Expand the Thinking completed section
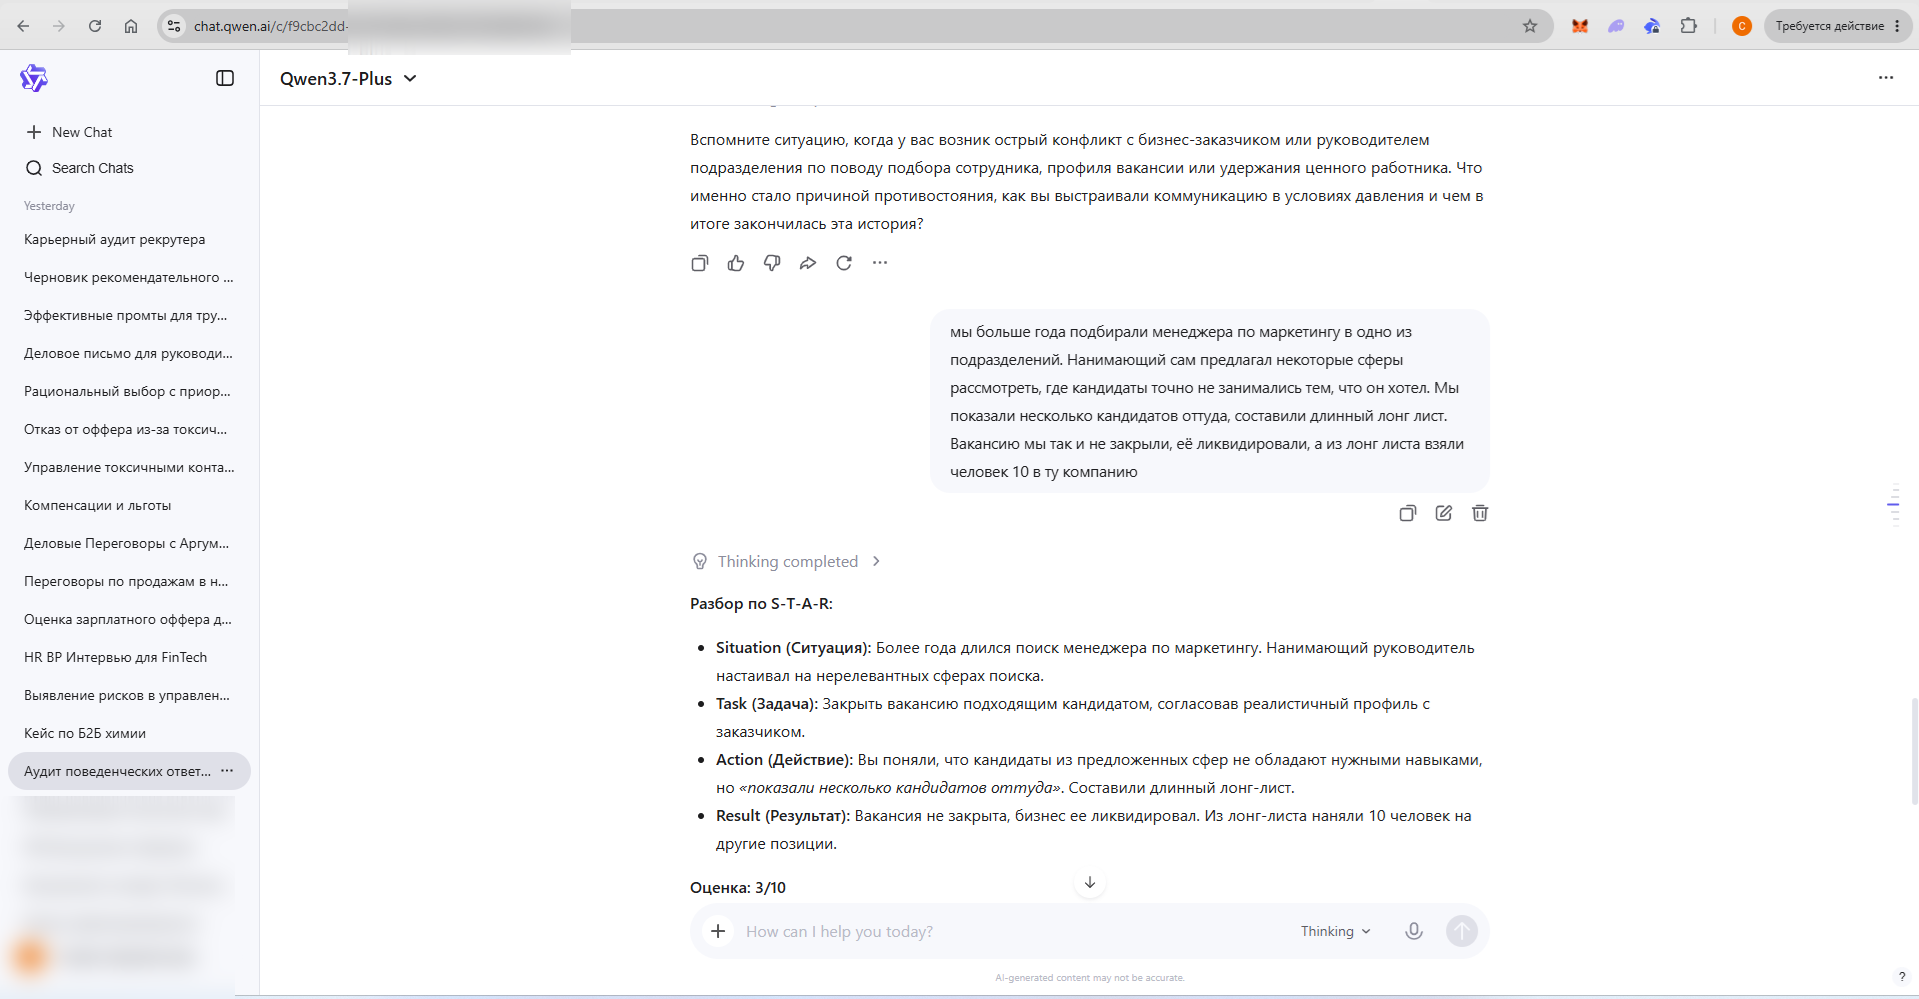The image size is (1919, 999). click(787, 562)
